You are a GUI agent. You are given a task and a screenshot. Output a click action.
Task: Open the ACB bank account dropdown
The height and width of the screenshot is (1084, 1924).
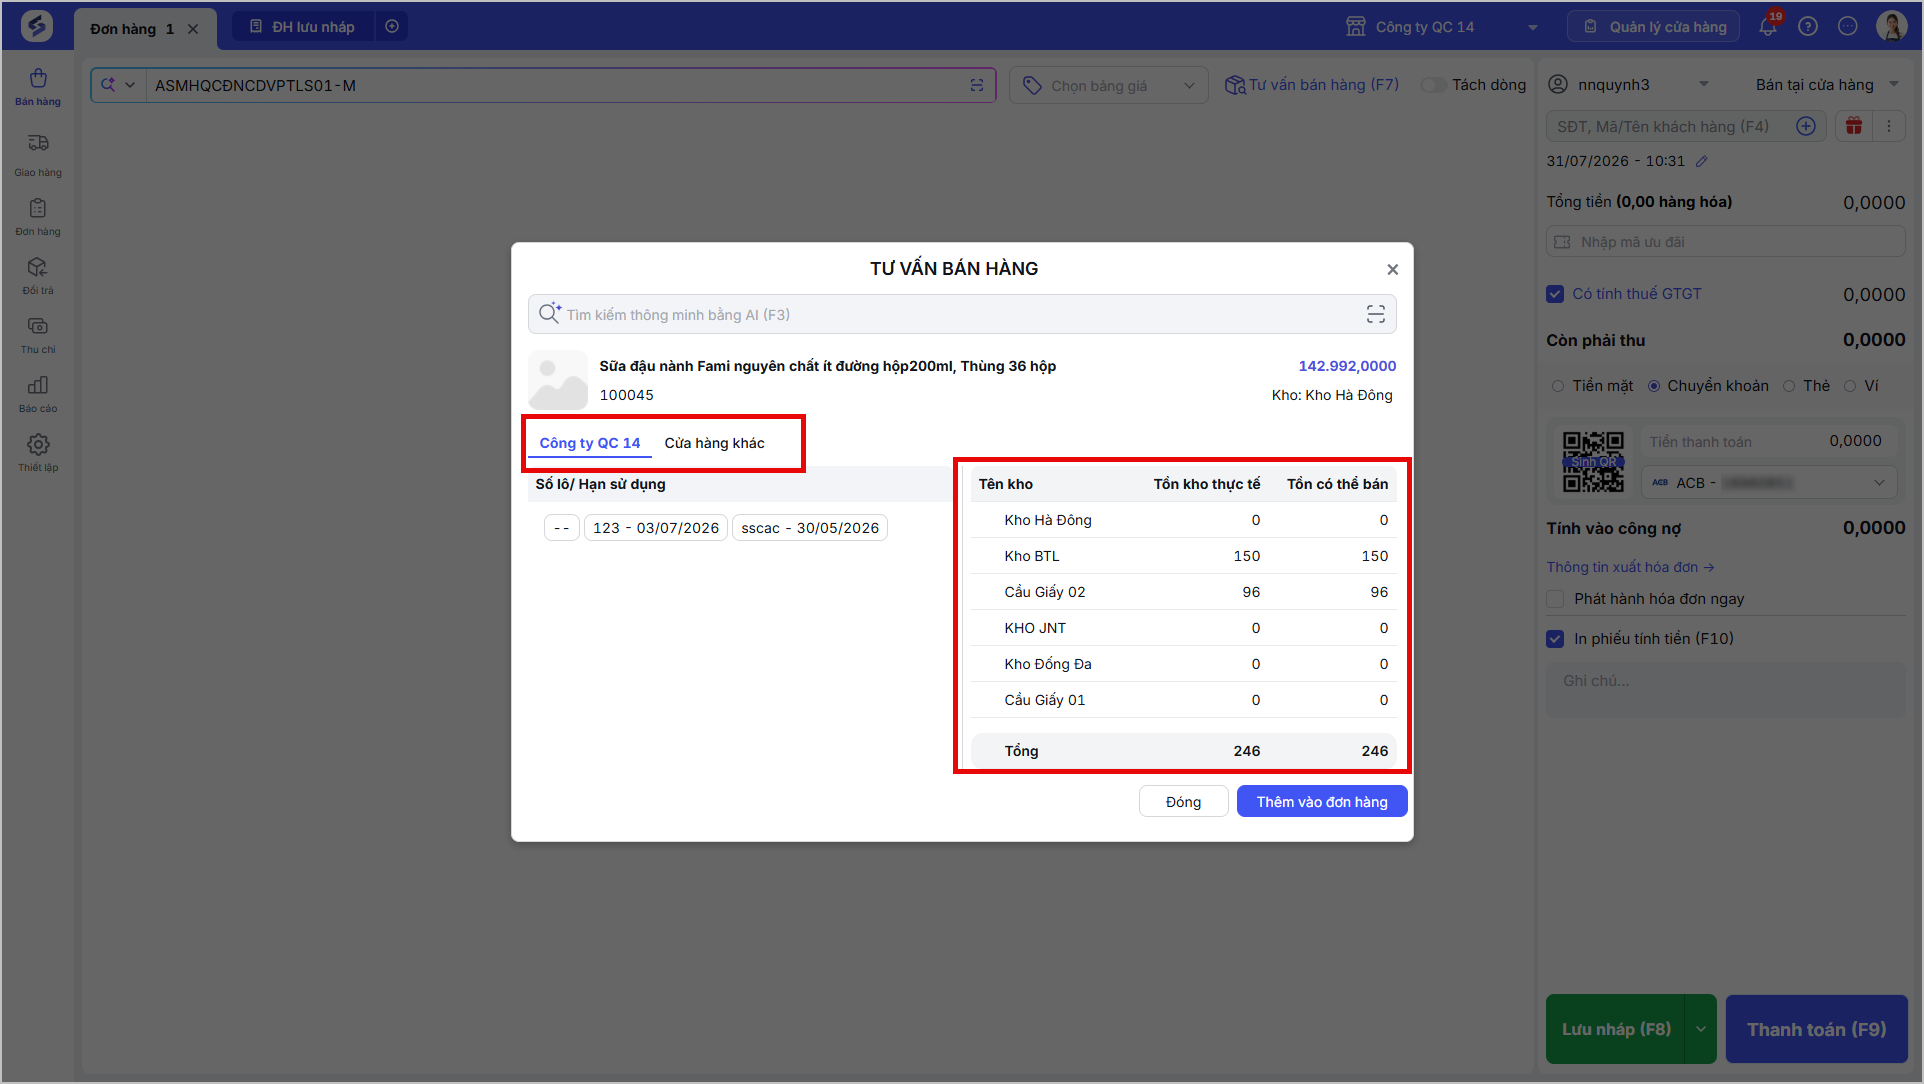tap(1769, 483)
